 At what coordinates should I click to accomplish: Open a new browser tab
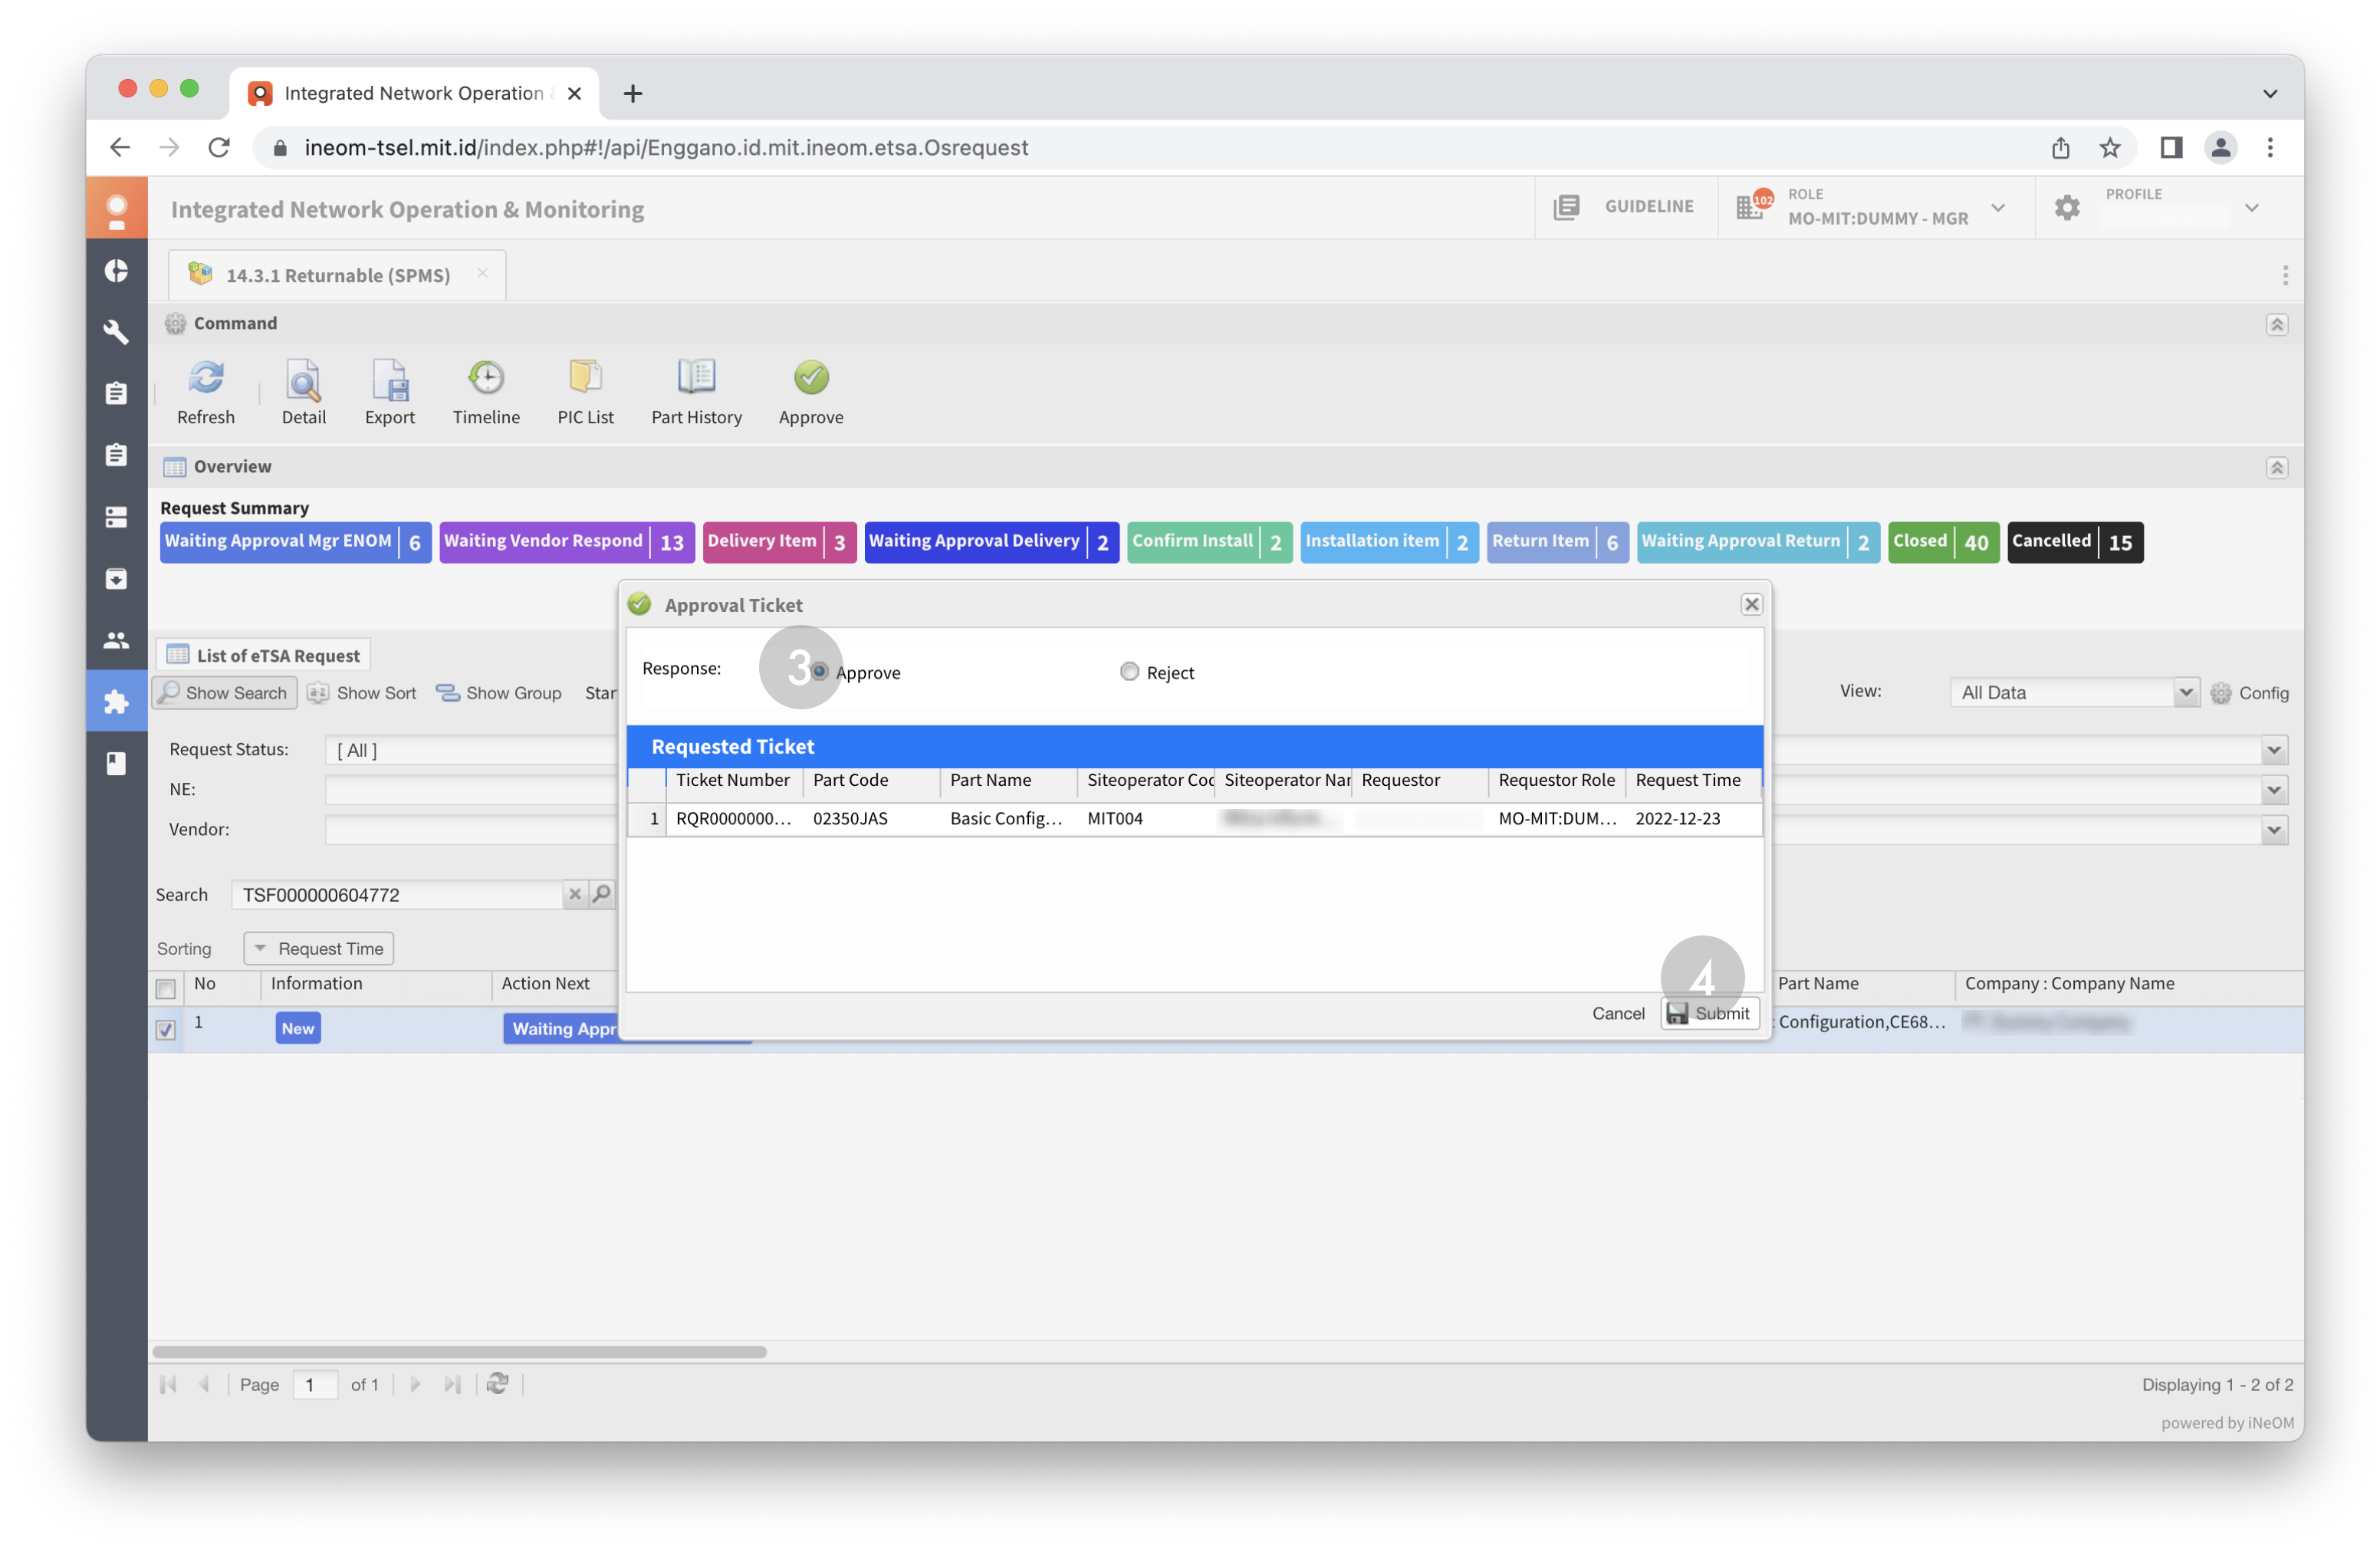(632, 93)
